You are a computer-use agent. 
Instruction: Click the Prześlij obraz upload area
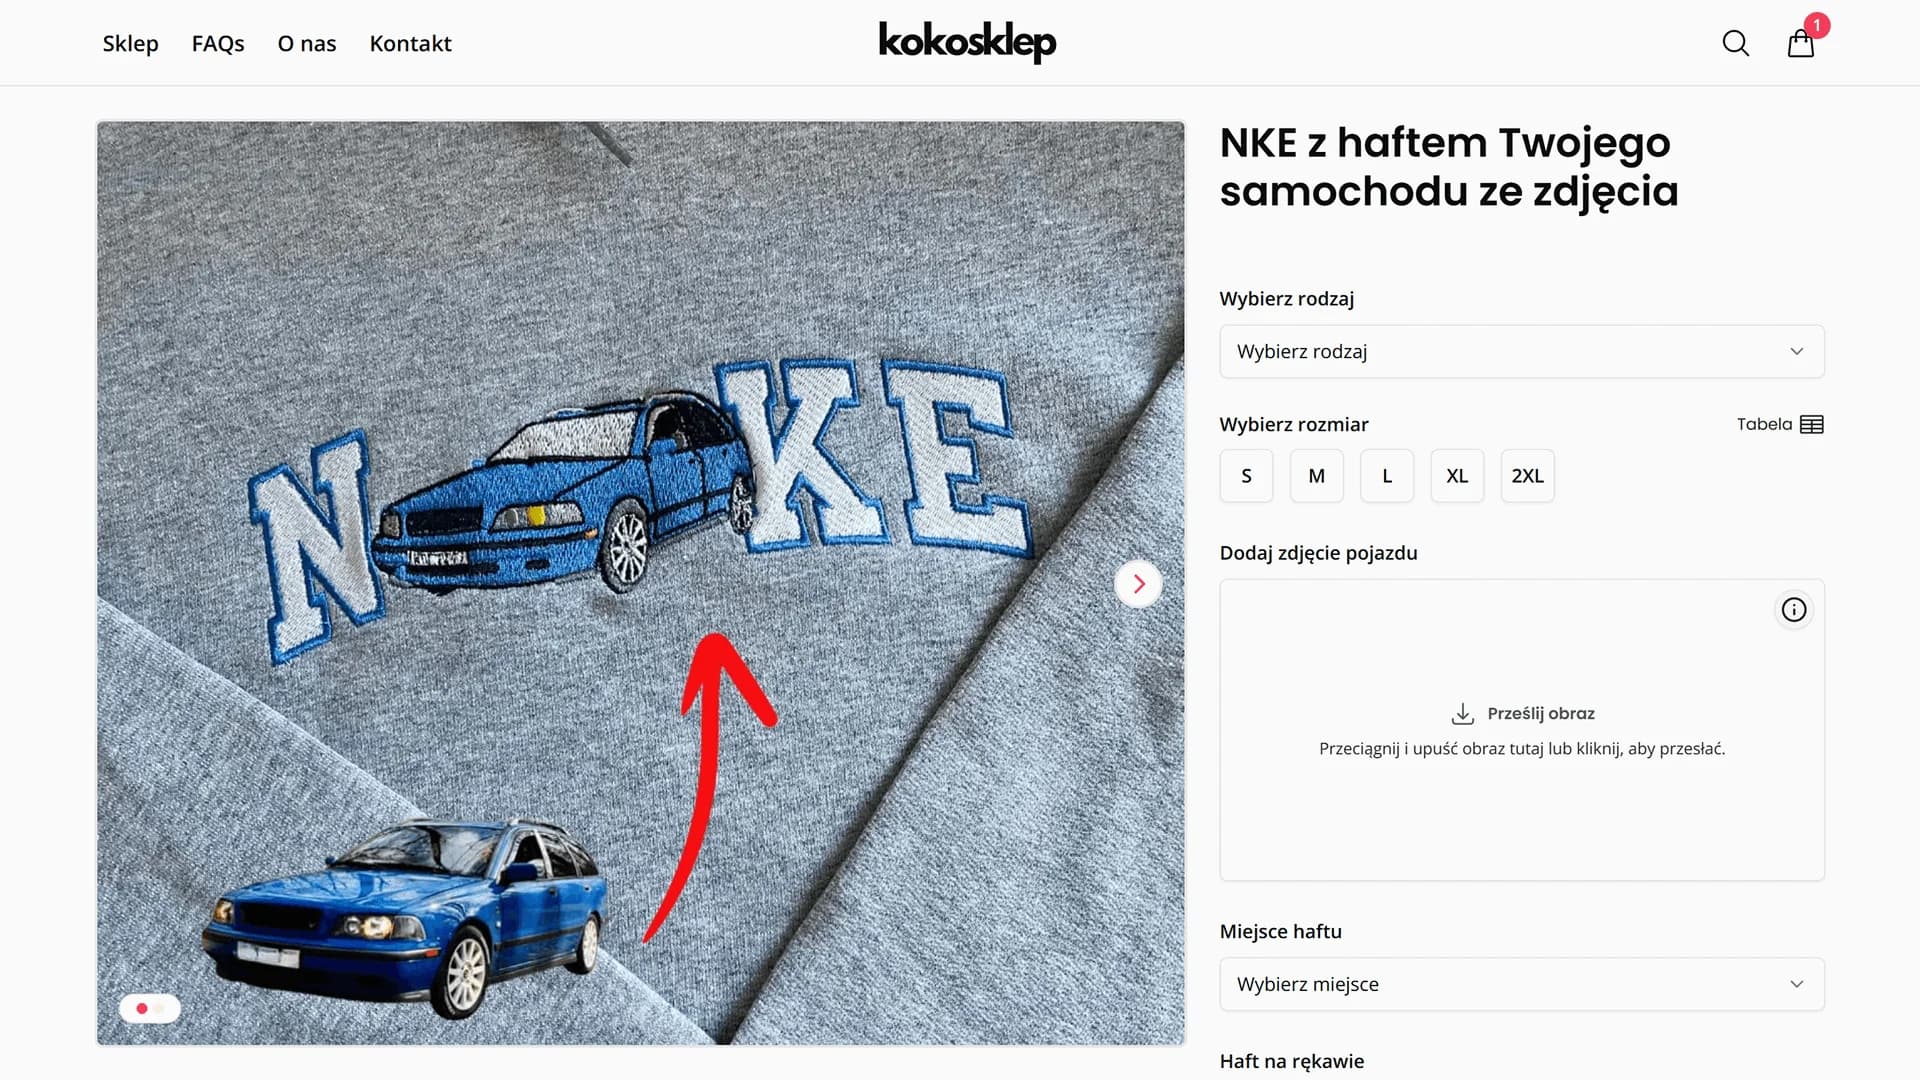[1521, 730]
